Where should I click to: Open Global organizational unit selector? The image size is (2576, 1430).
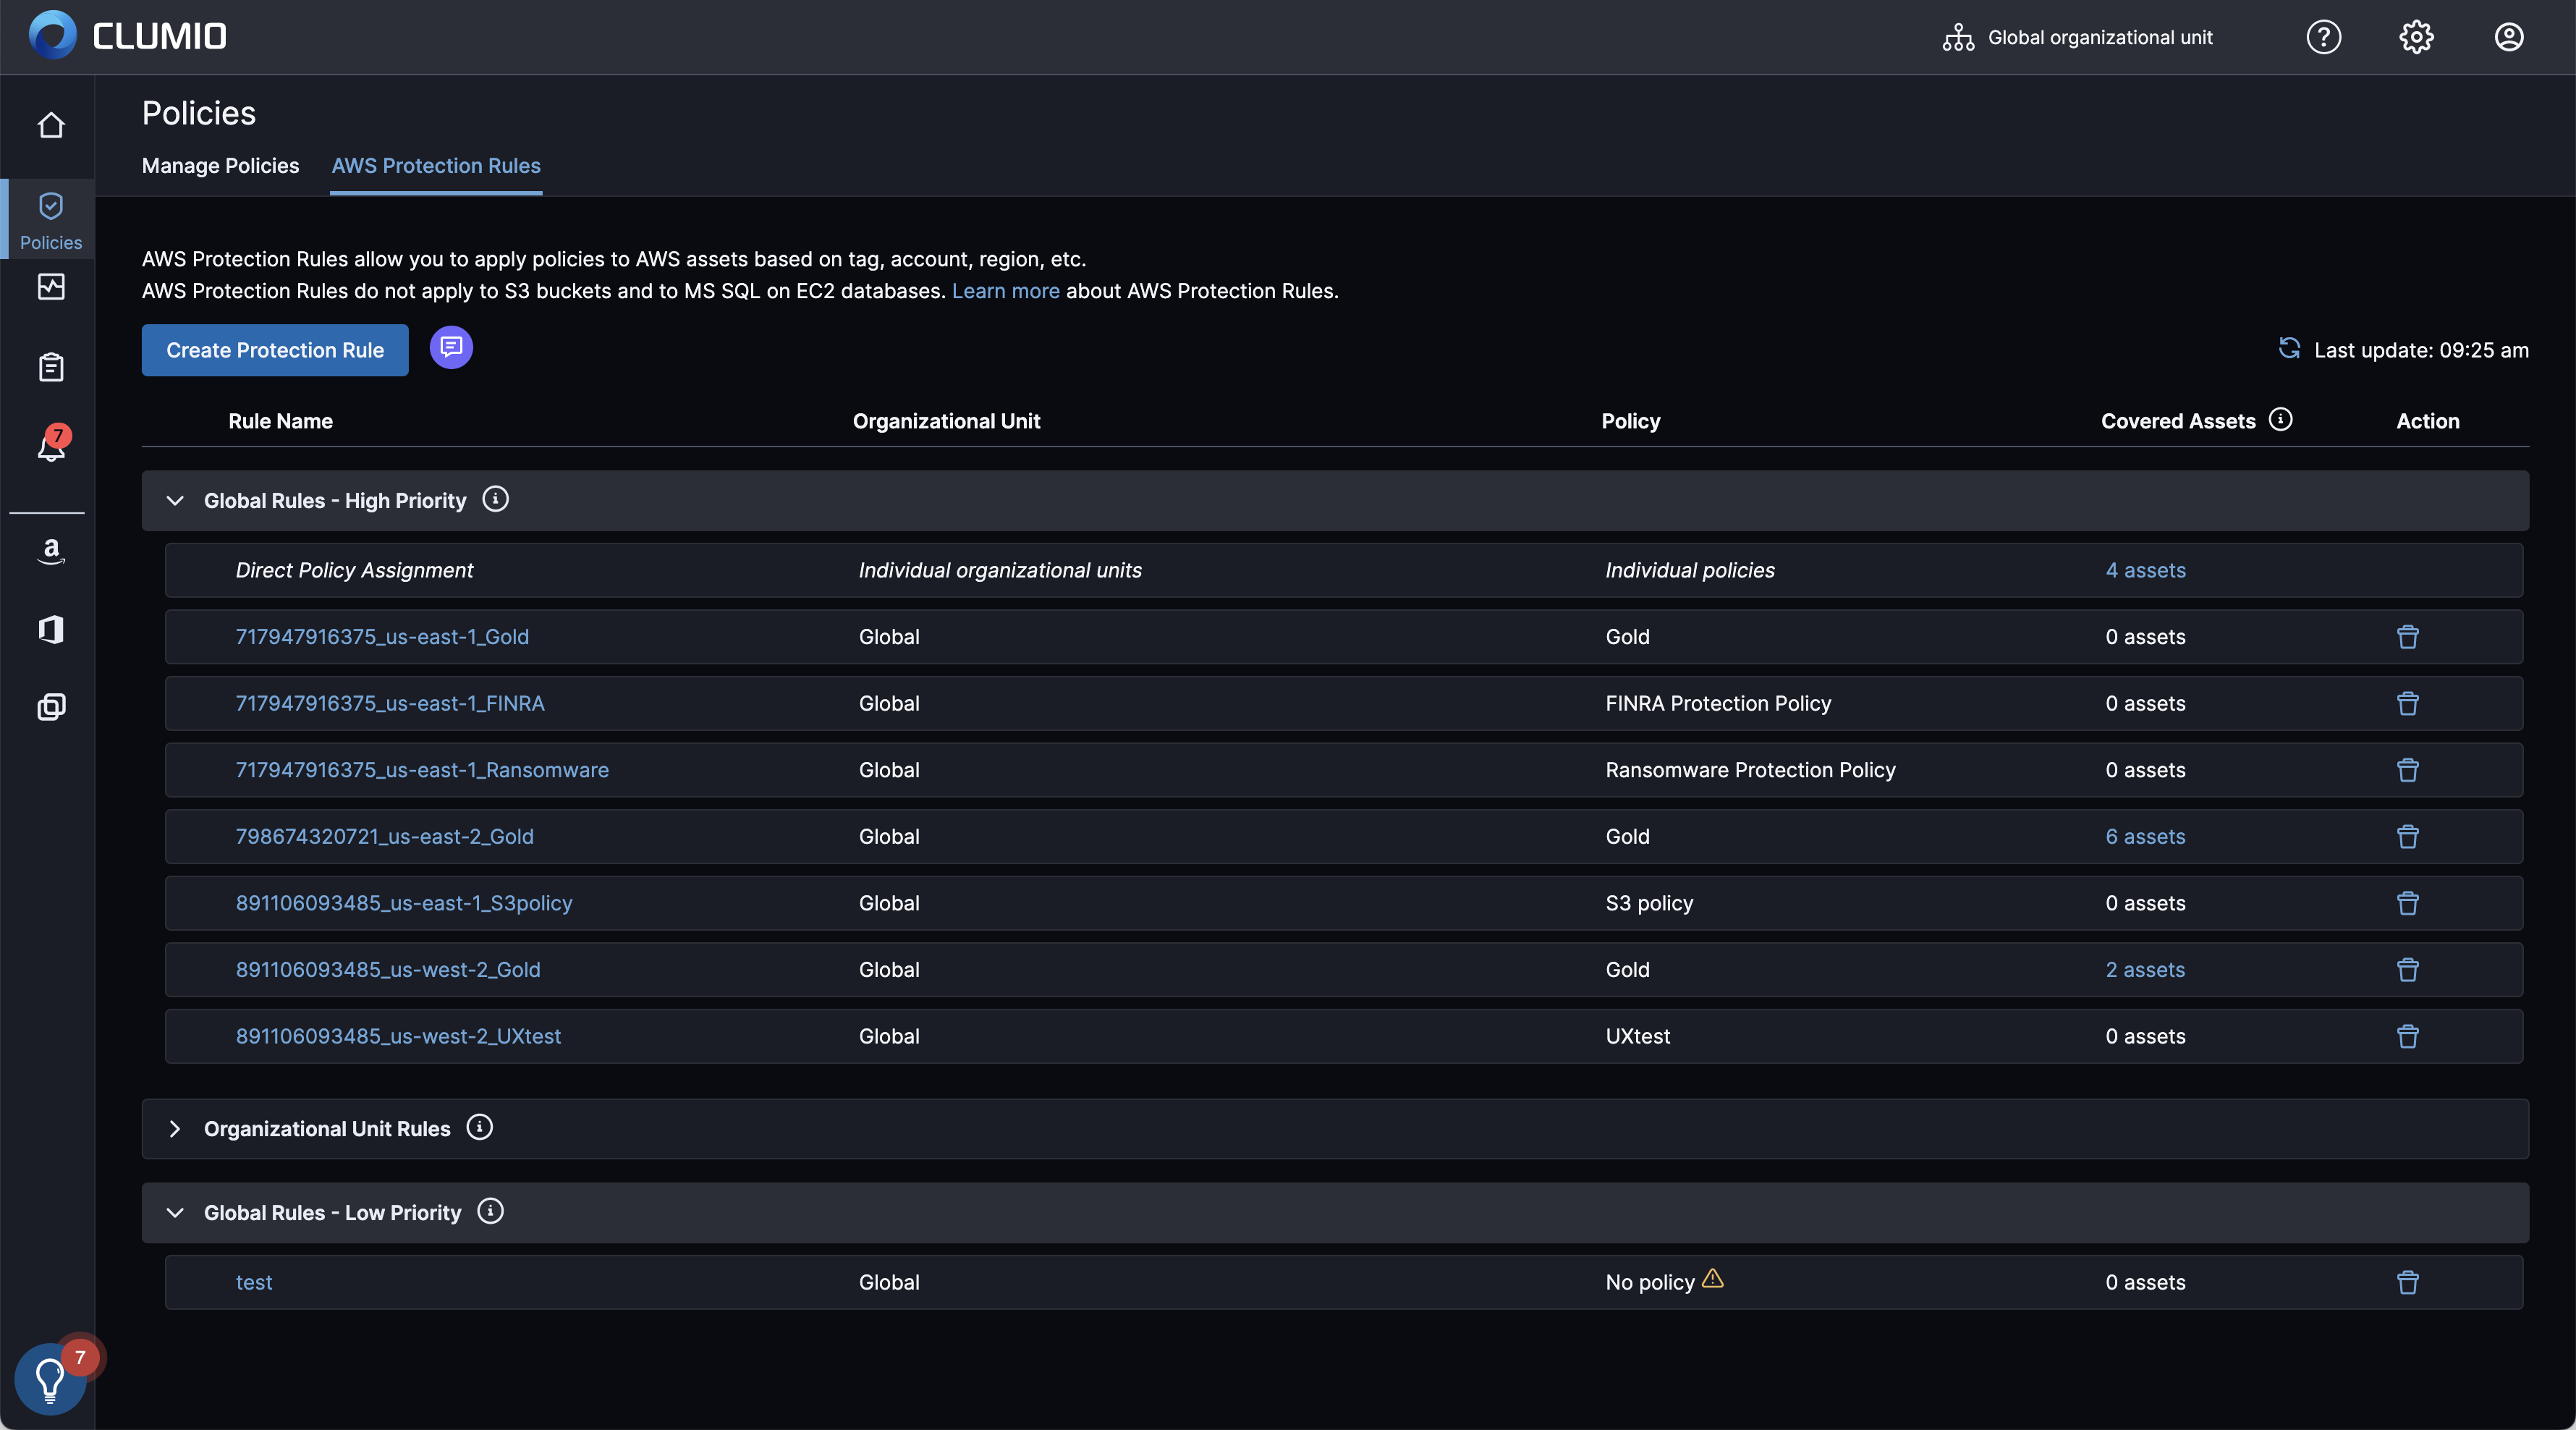point(2078,37)
